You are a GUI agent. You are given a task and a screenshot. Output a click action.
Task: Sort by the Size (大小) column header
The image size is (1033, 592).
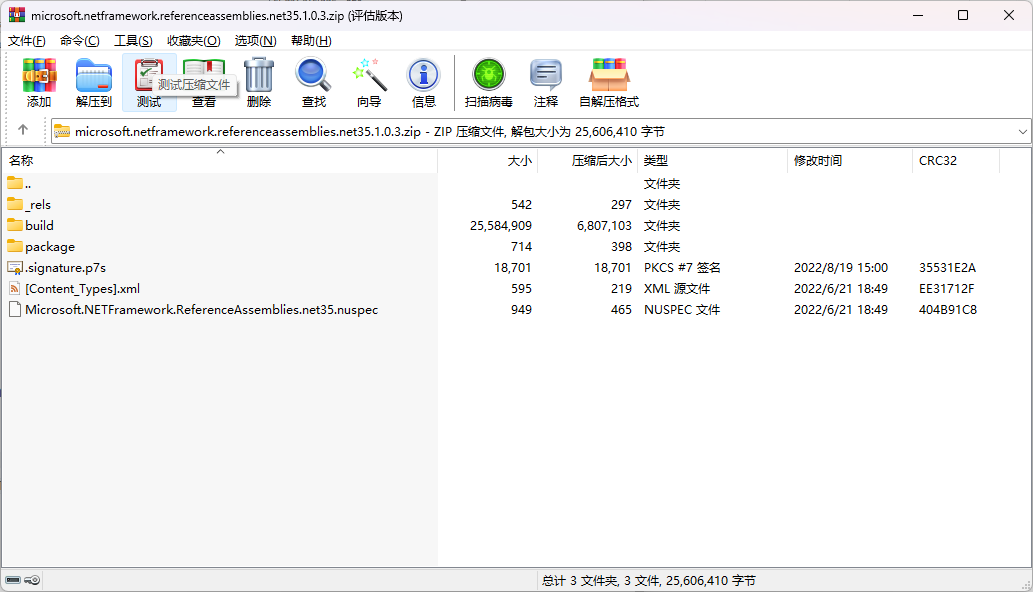[488, 161]
